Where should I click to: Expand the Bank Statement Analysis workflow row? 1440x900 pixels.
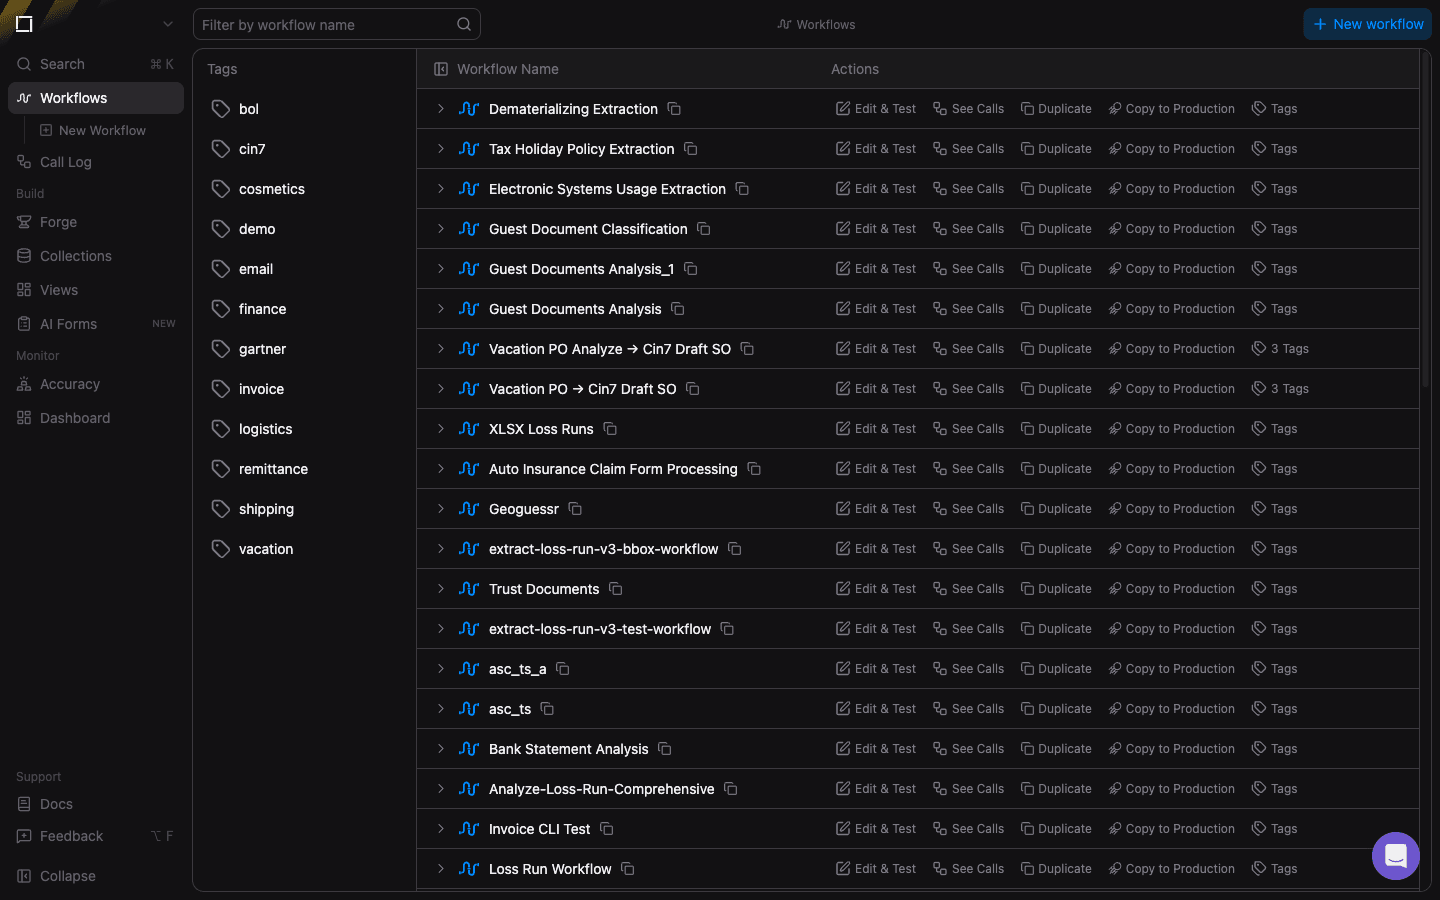coord(441,748)
